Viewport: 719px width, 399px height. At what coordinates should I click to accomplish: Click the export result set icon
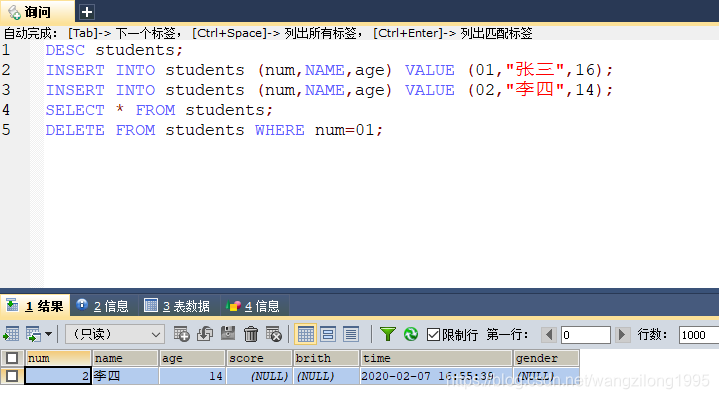coord(11,334)
